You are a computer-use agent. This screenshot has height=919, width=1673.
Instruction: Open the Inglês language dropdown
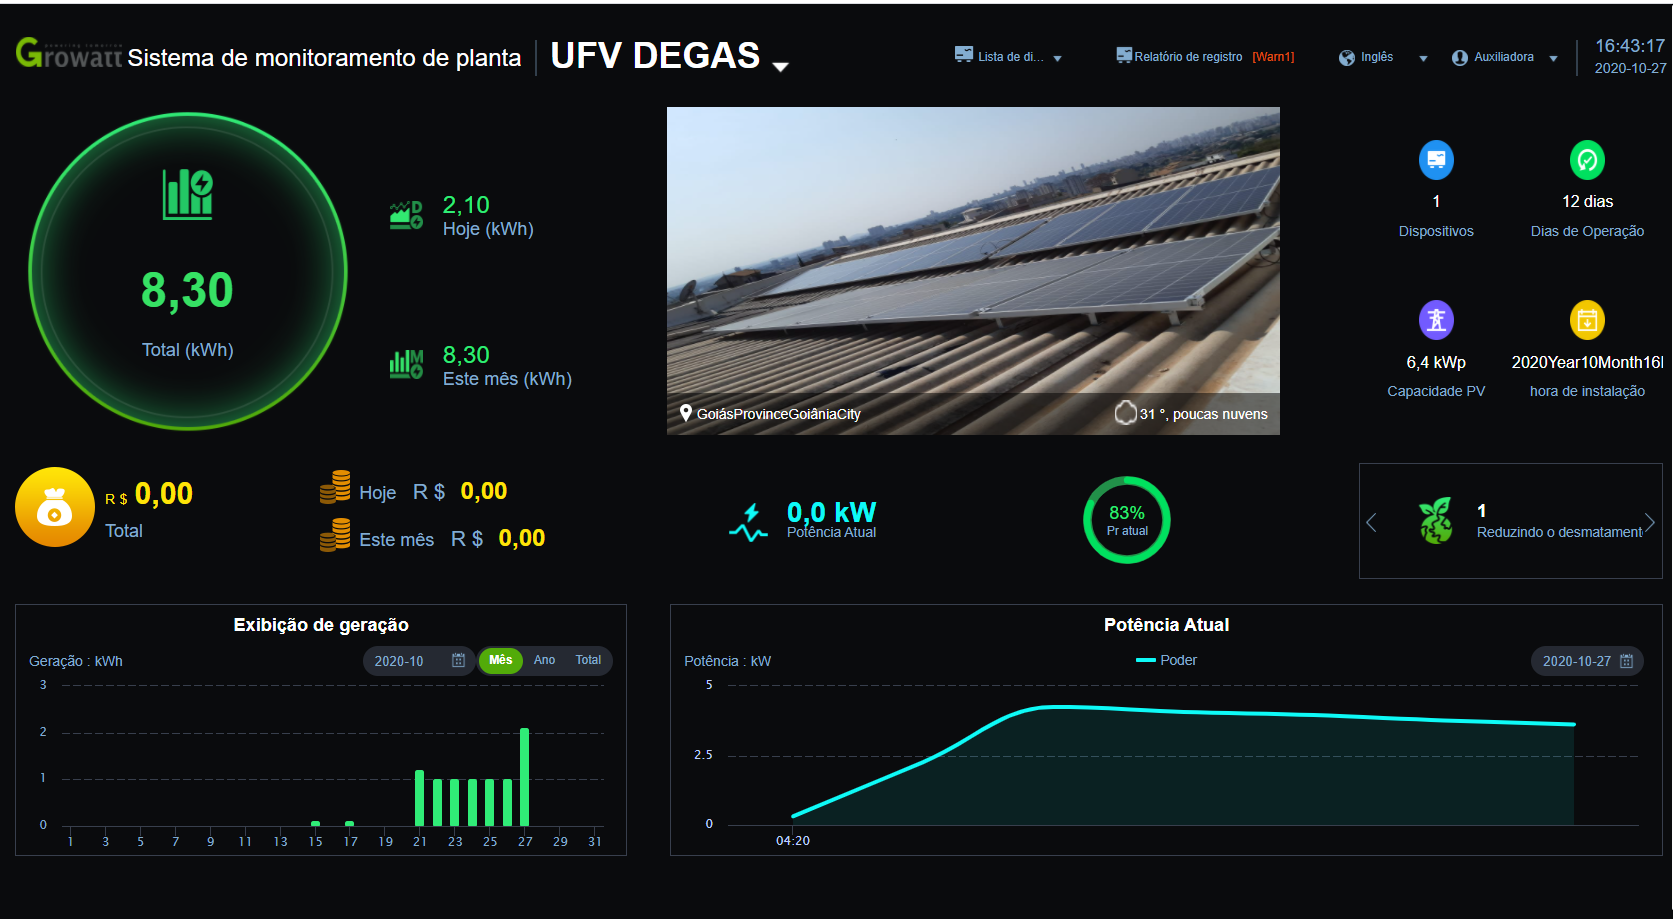coord(1383,57)
